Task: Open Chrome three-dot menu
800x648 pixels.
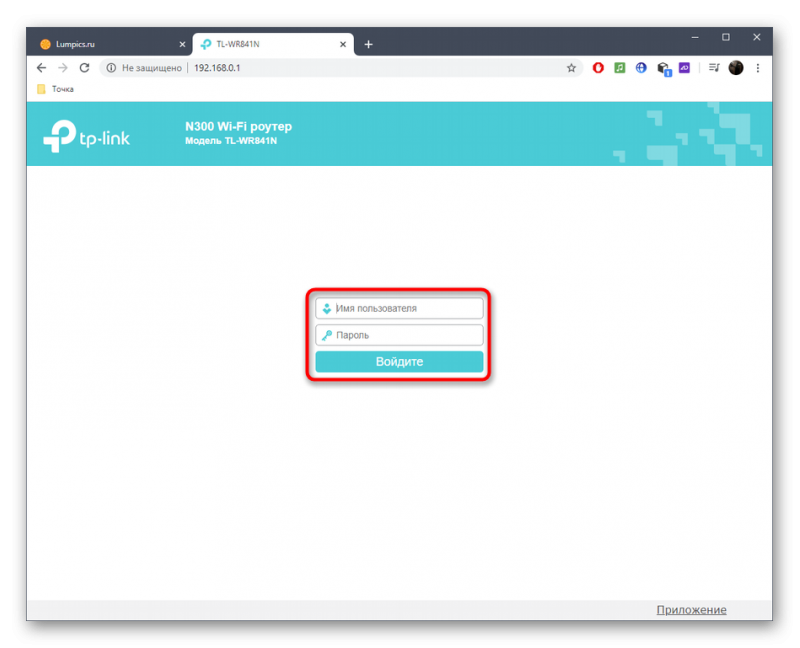Action: click(758, 68)
